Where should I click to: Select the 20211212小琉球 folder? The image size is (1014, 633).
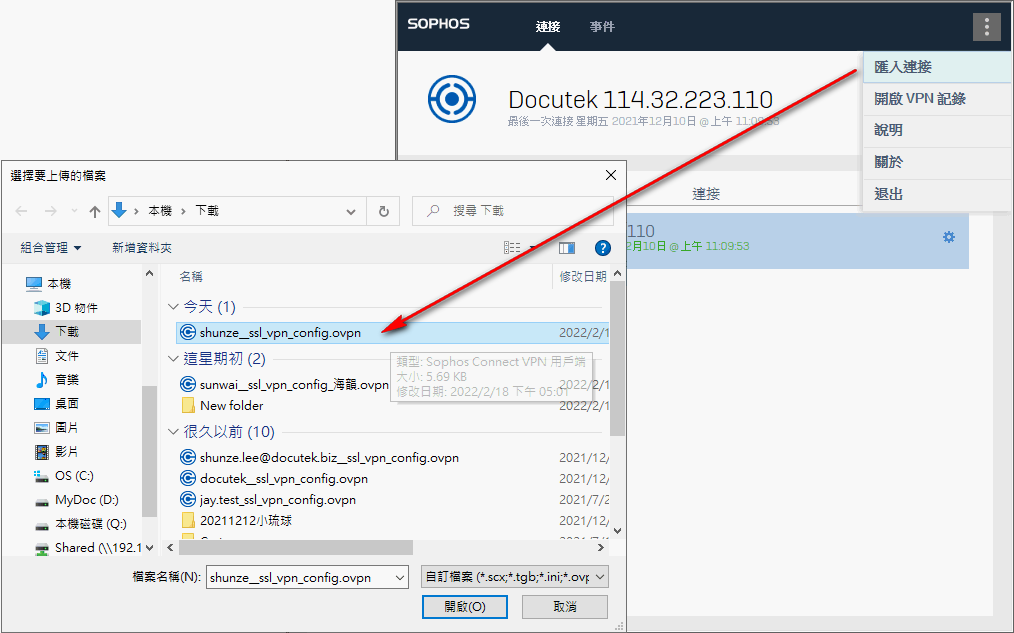(x=246, y=520)
